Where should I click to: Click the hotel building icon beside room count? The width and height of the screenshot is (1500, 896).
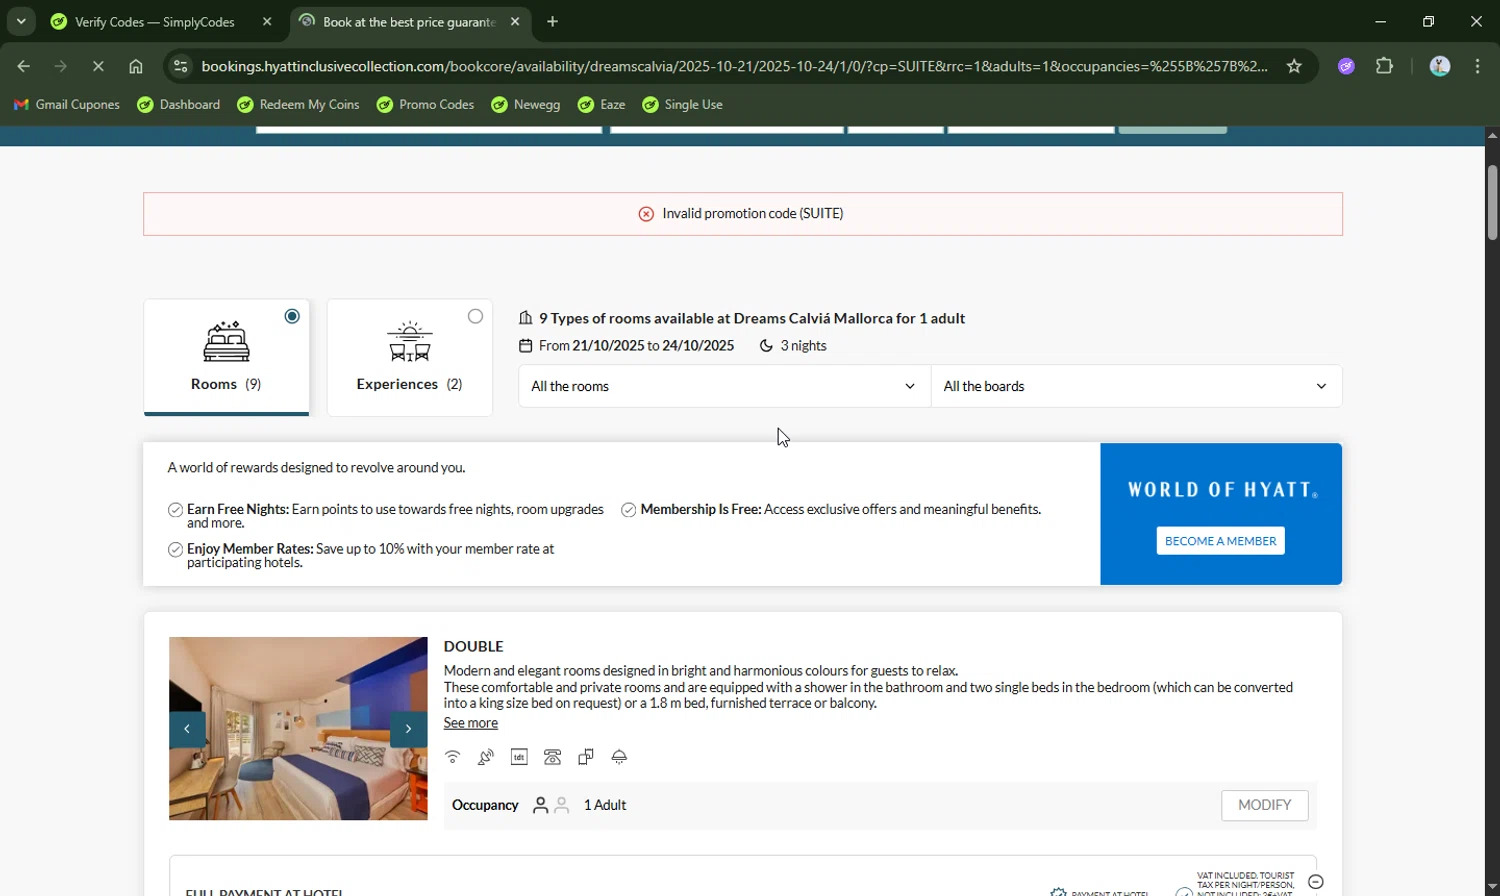point(526,318)
